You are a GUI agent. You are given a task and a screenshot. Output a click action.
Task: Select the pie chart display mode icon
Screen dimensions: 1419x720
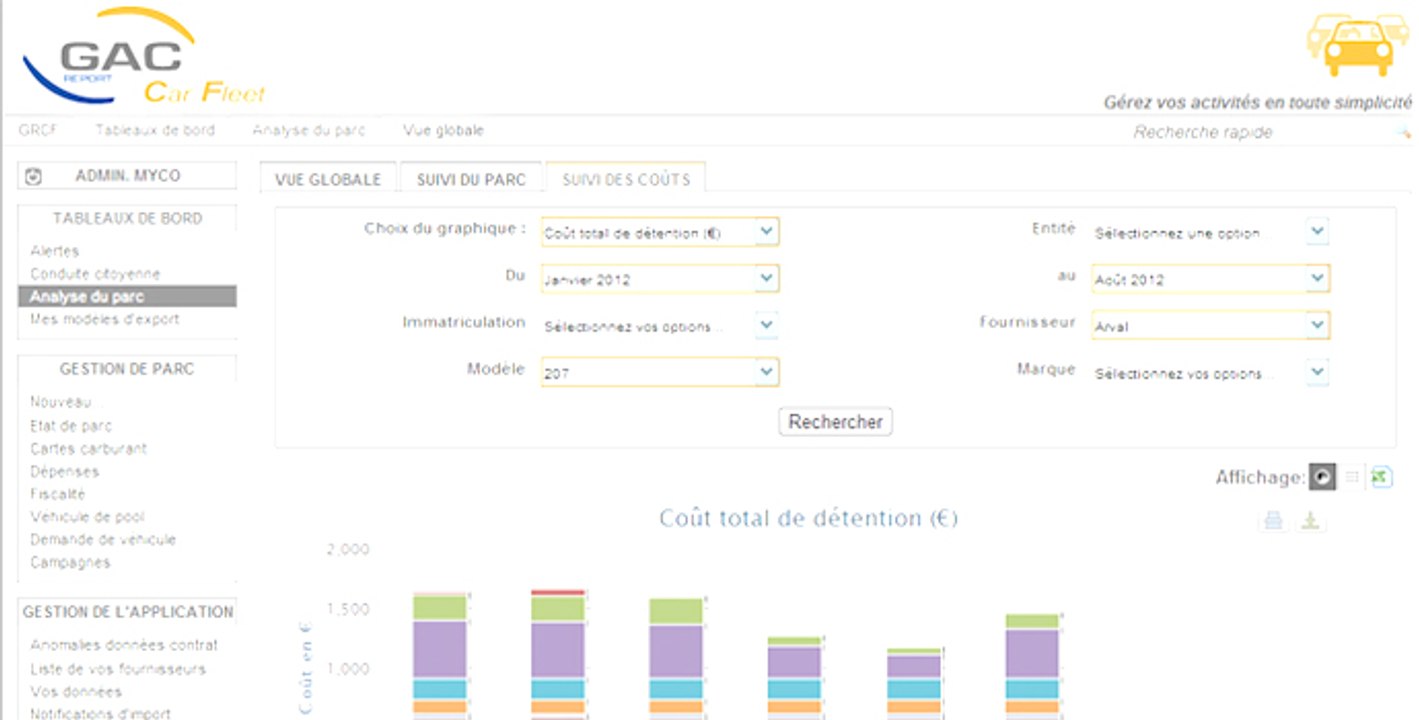pos(1322,478)
